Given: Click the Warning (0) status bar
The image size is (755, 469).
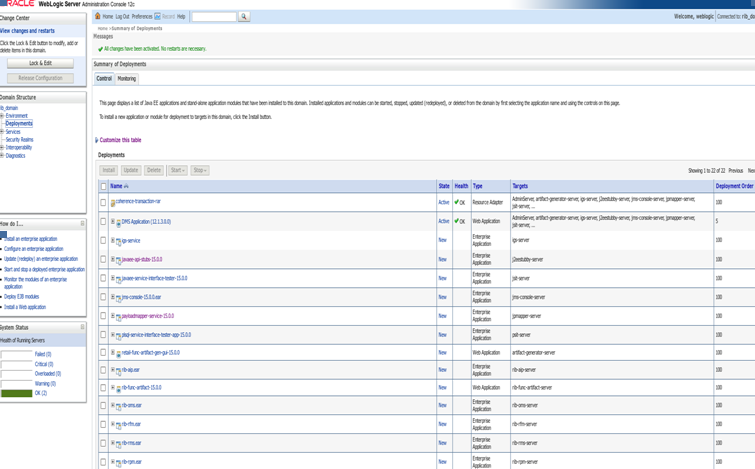Looking at the screenshot, I should click(17, 384).
